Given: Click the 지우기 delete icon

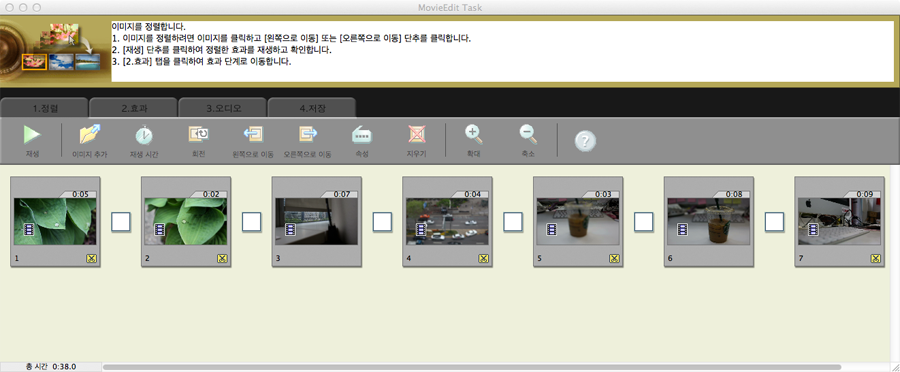Looking at the screenshot, I should [417, 134].
